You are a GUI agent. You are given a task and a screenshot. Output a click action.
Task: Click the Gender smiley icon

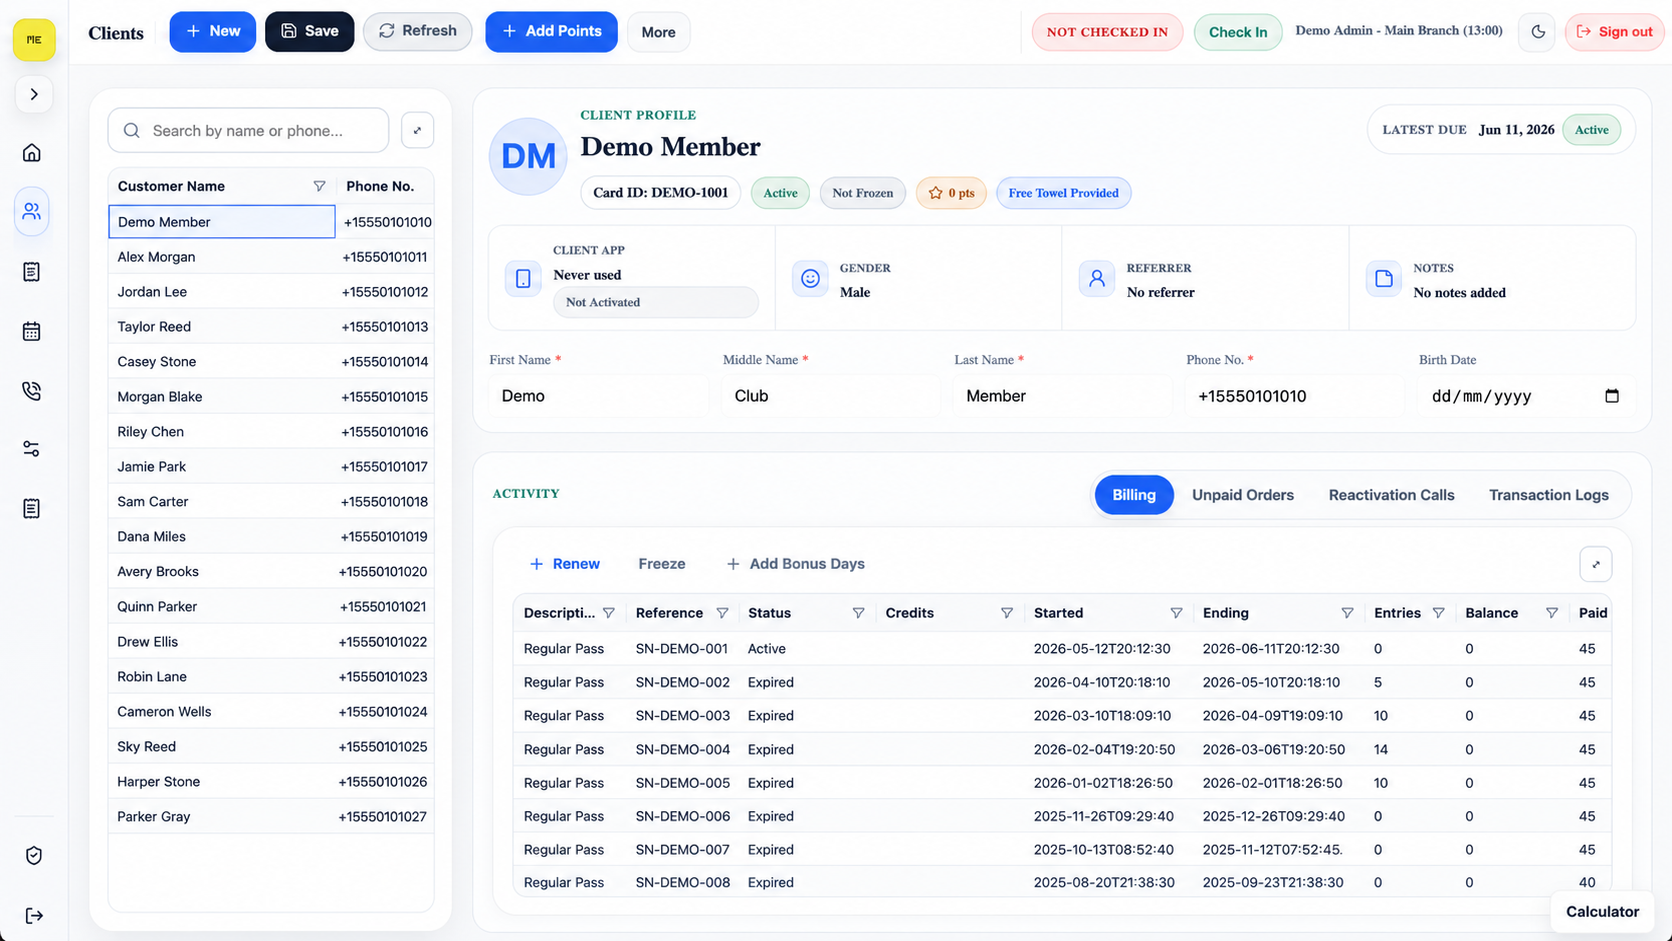coord(810,278)
